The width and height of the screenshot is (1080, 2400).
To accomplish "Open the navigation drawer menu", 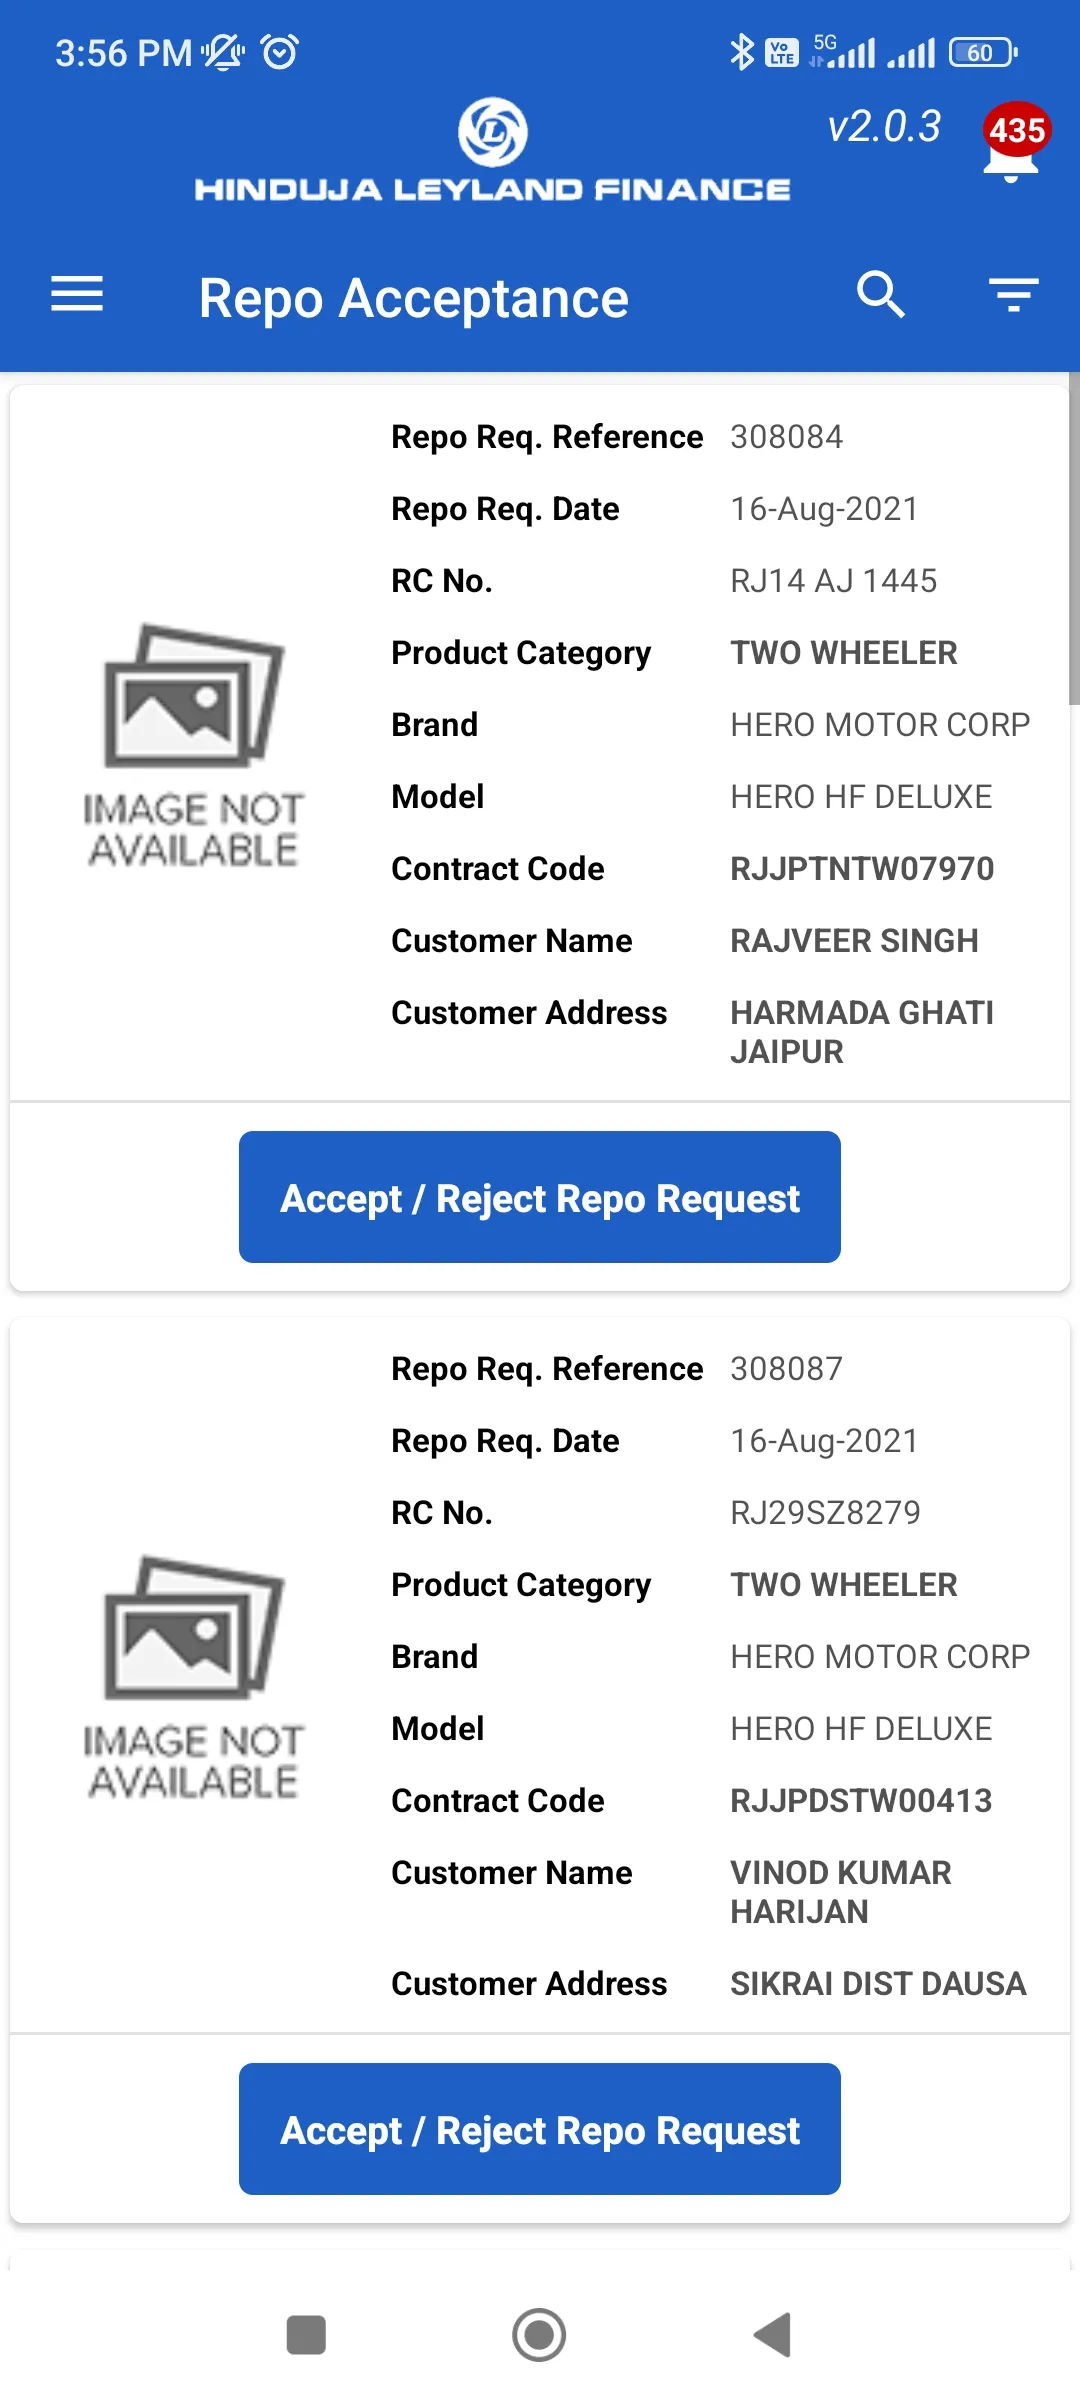I will 75,295.
